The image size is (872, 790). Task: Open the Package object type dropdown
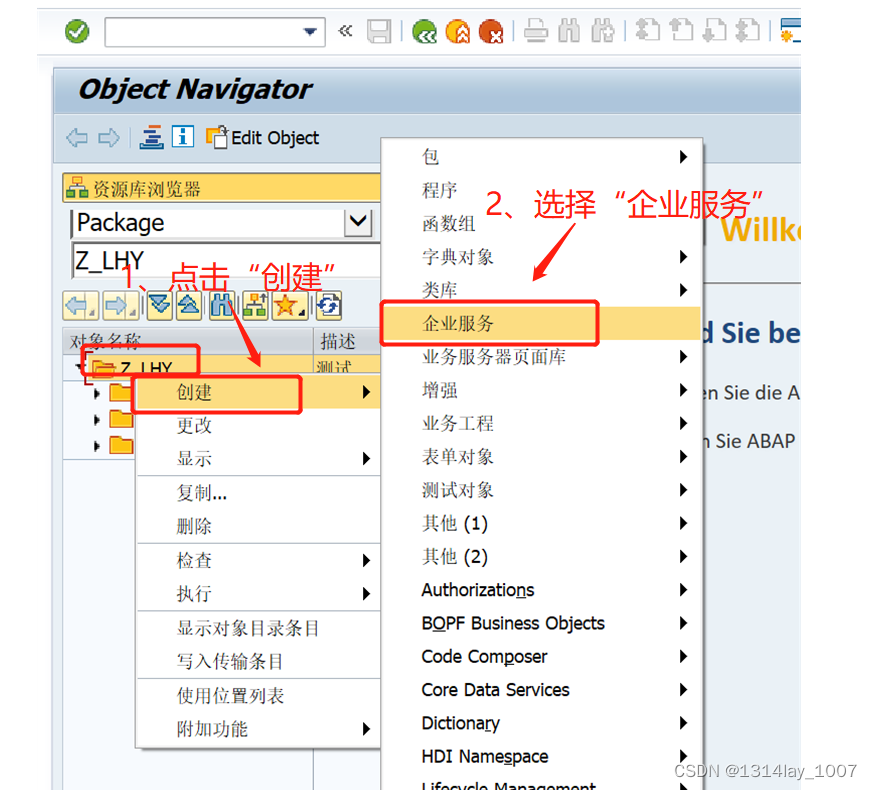[x=358, y=222]
